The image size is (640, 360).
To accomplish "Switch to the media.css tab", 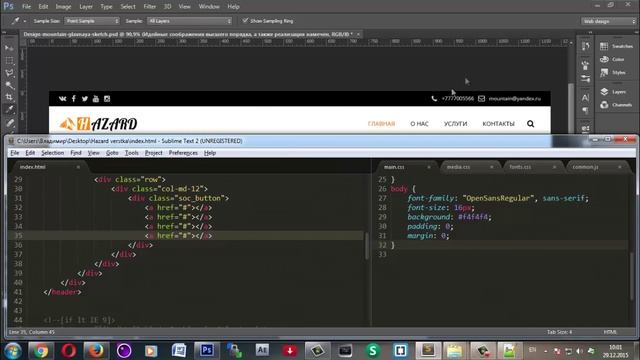I will coord(469,167).
